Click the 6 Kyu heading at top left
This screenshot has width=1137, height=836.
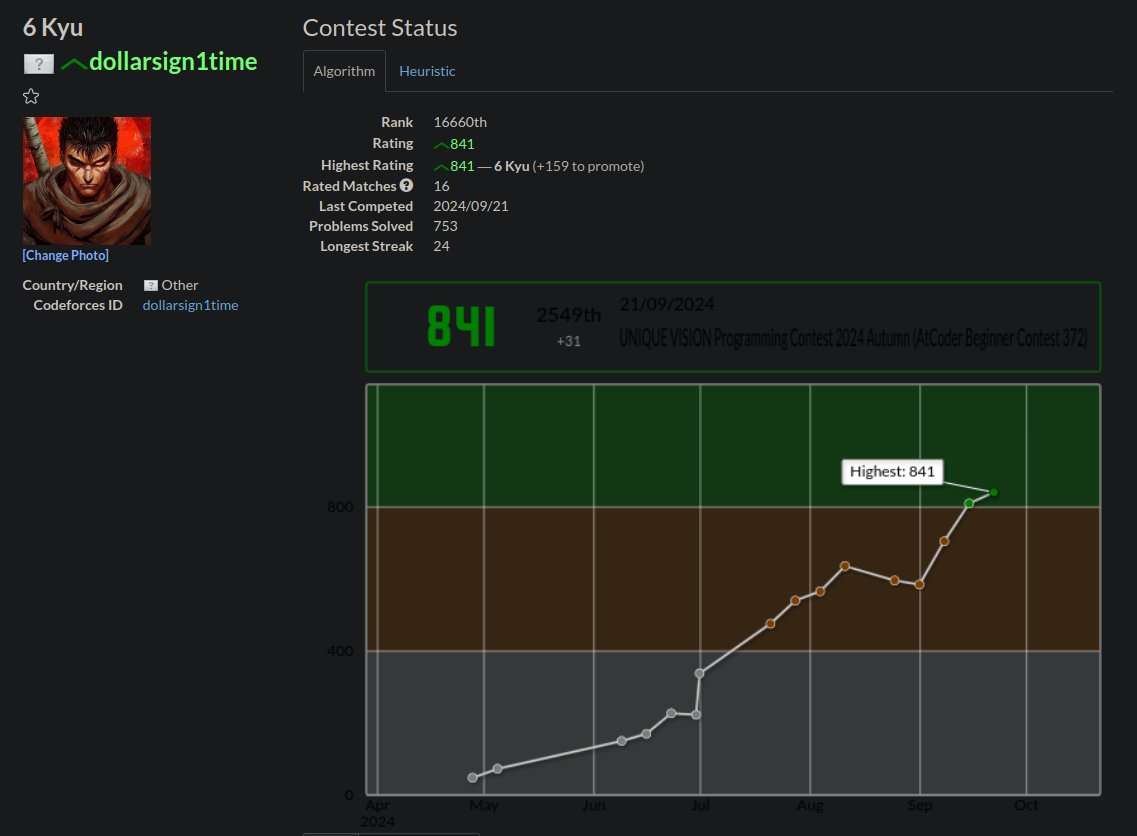pos(53,28)
